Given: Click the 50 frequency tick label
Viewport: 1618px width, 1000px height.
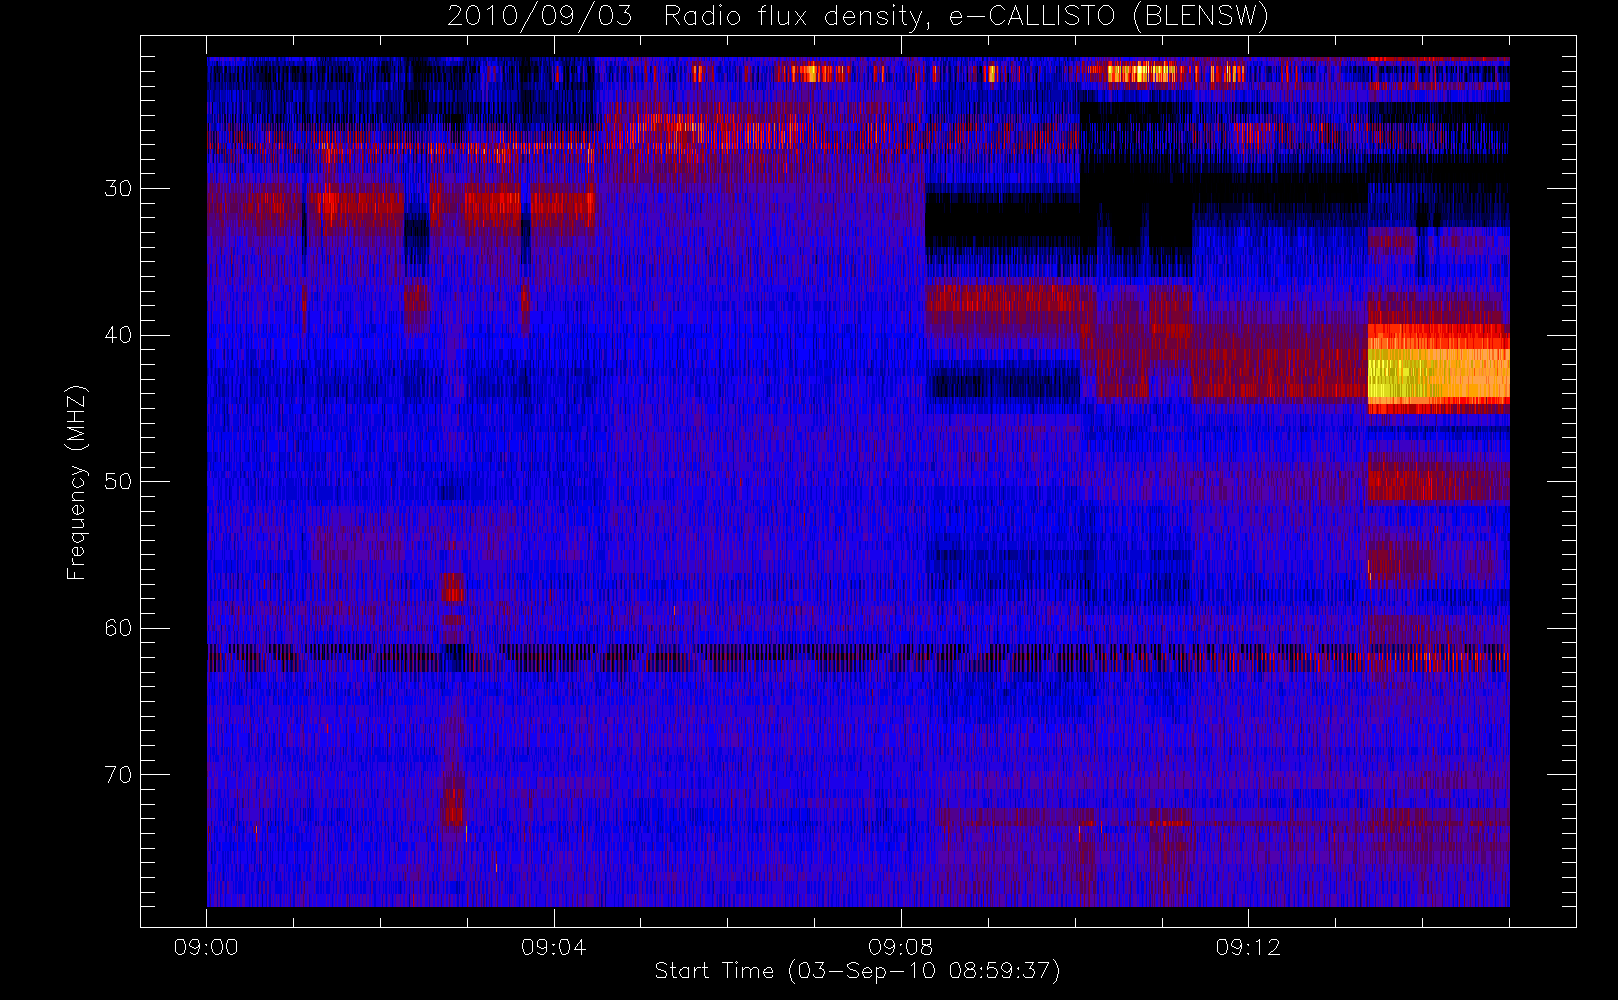Looking at the screenshot, I should [x=118, y=482].
